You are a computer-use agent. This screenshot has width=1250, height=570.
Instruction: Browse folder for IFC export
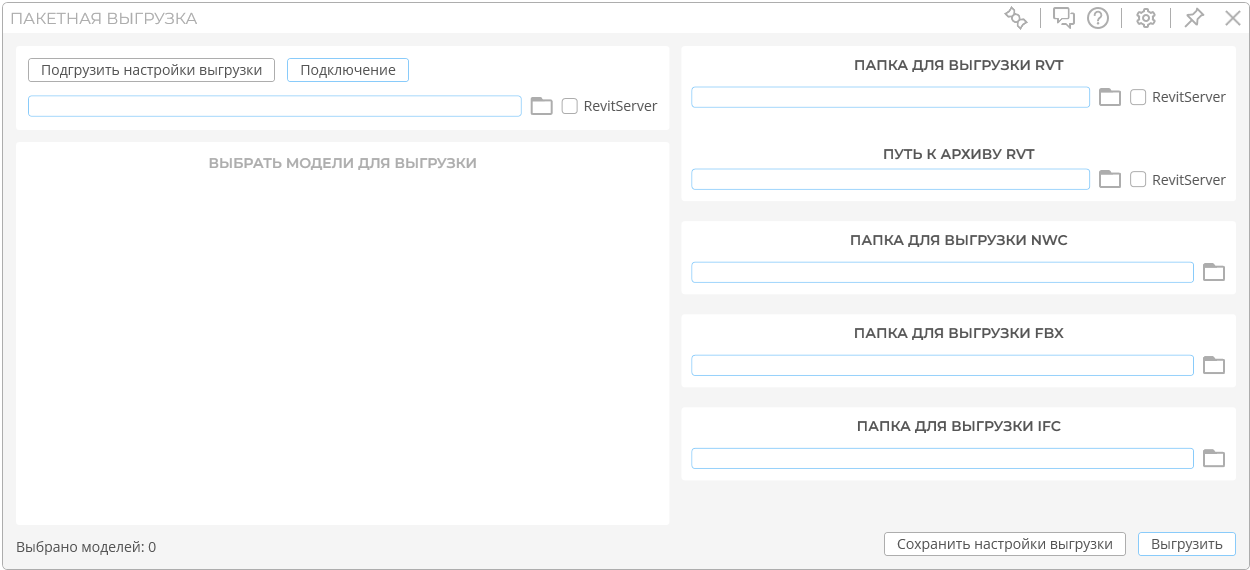[1214, 458]
